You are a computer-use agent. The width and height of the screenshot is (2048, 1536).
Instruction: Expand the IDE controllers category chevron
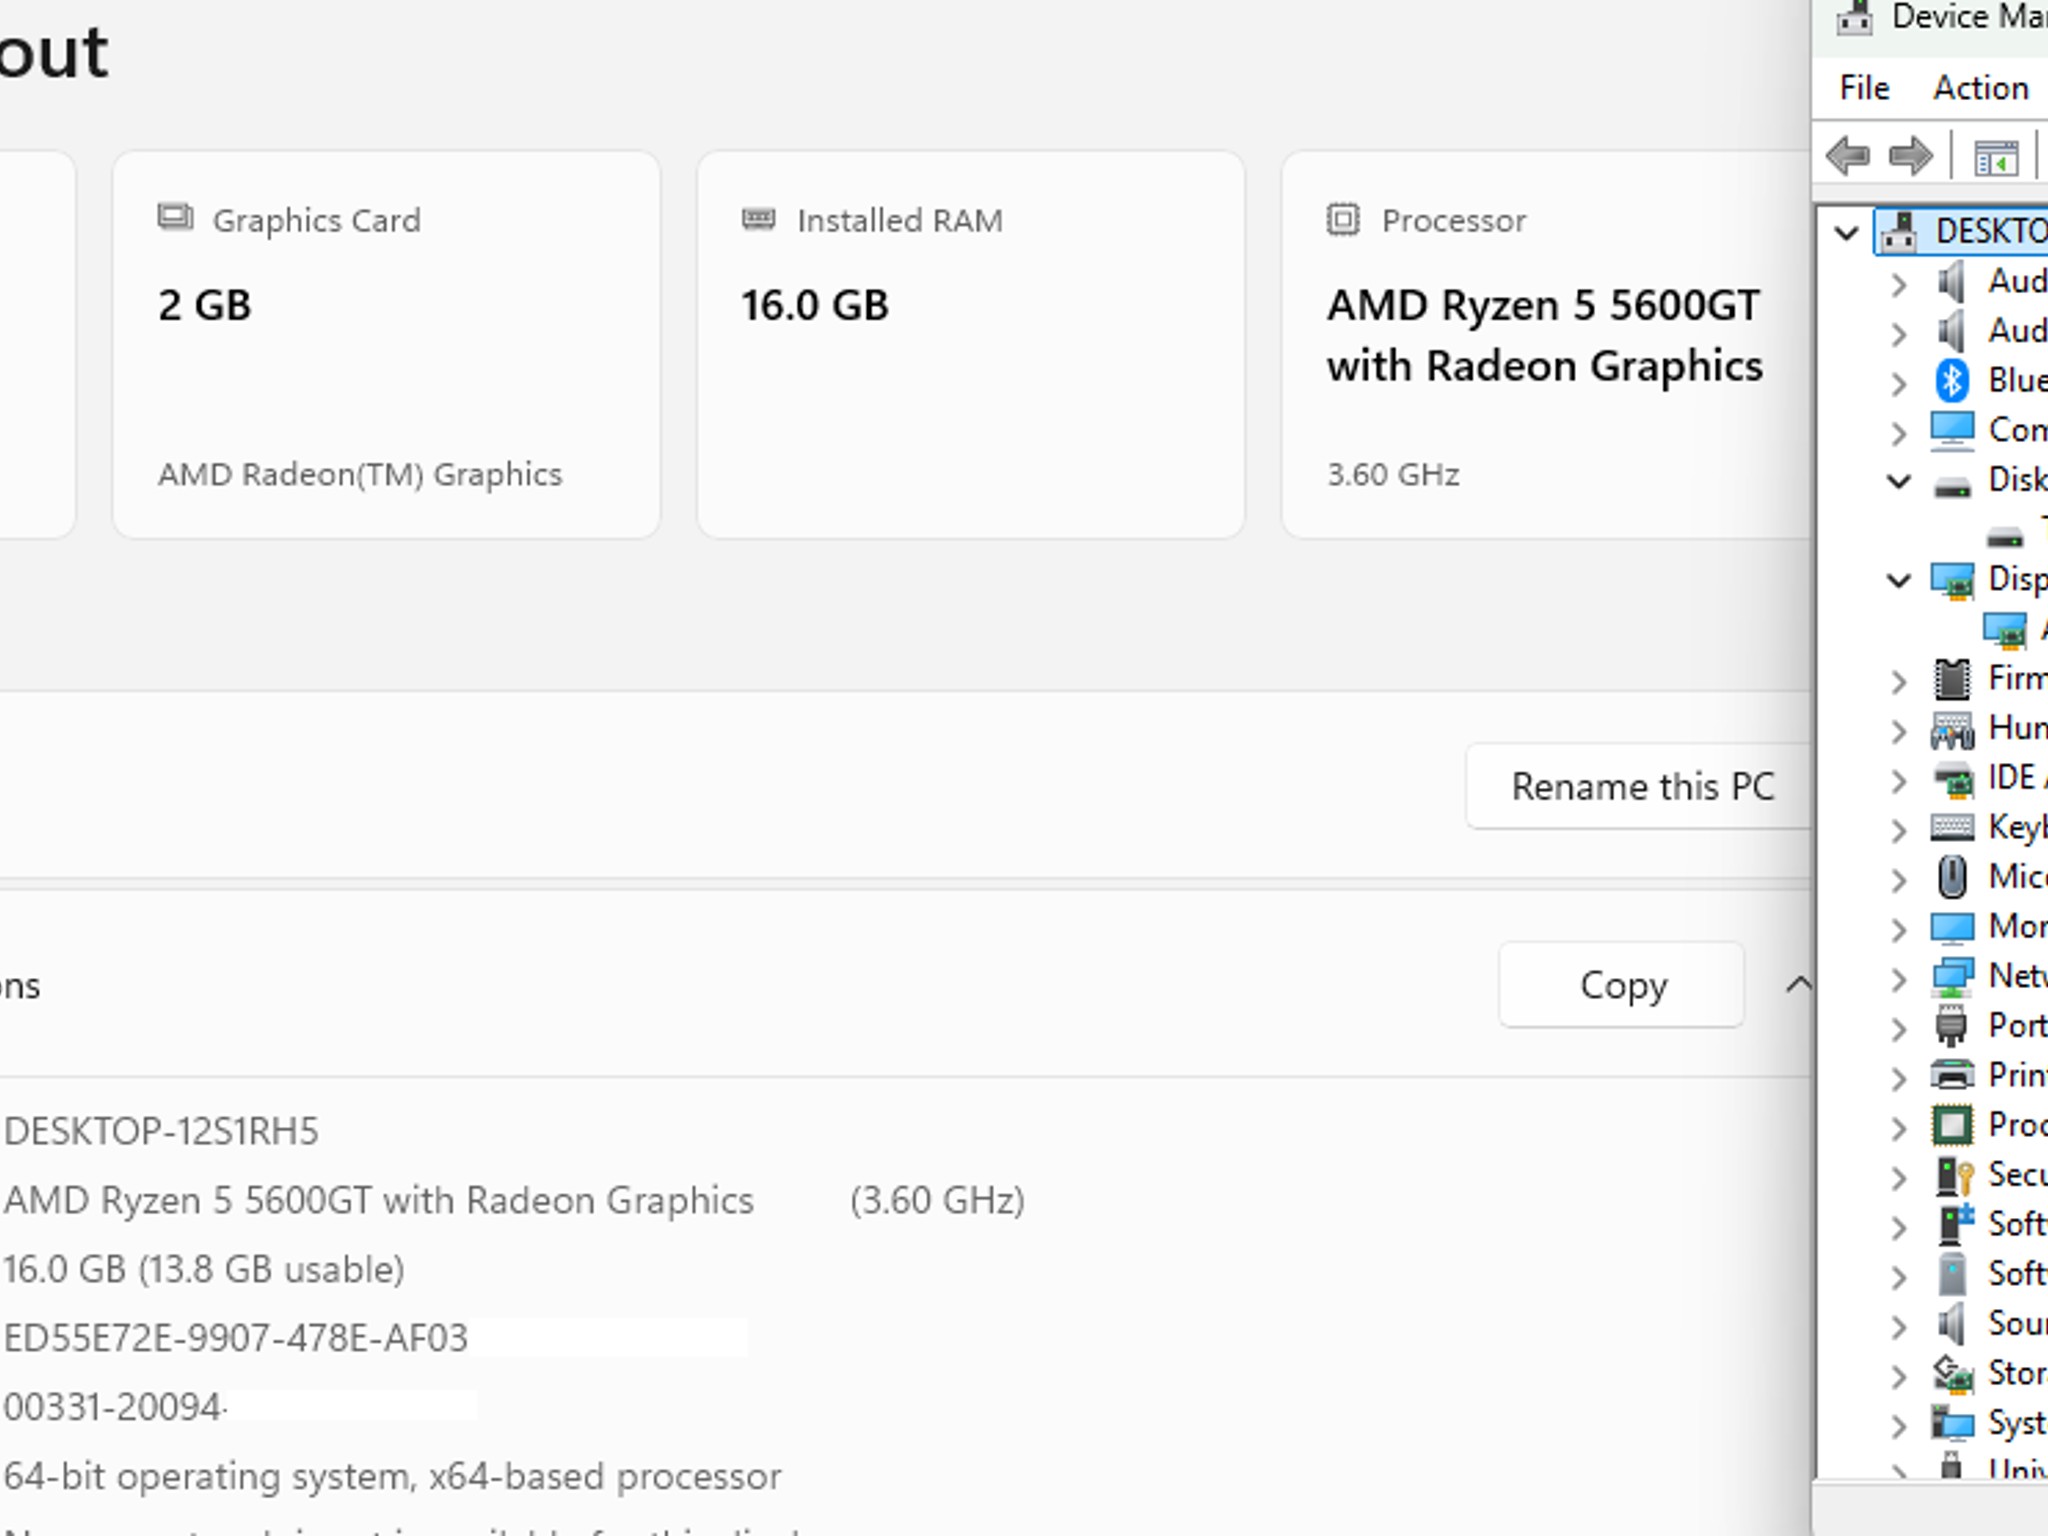point(1899,781)
